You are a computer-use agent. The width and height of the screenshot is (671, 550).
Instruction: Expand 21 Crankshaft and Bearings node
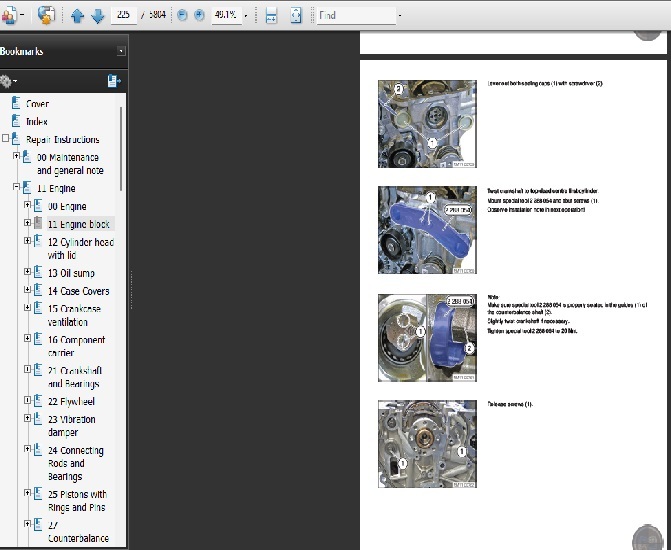27,369
